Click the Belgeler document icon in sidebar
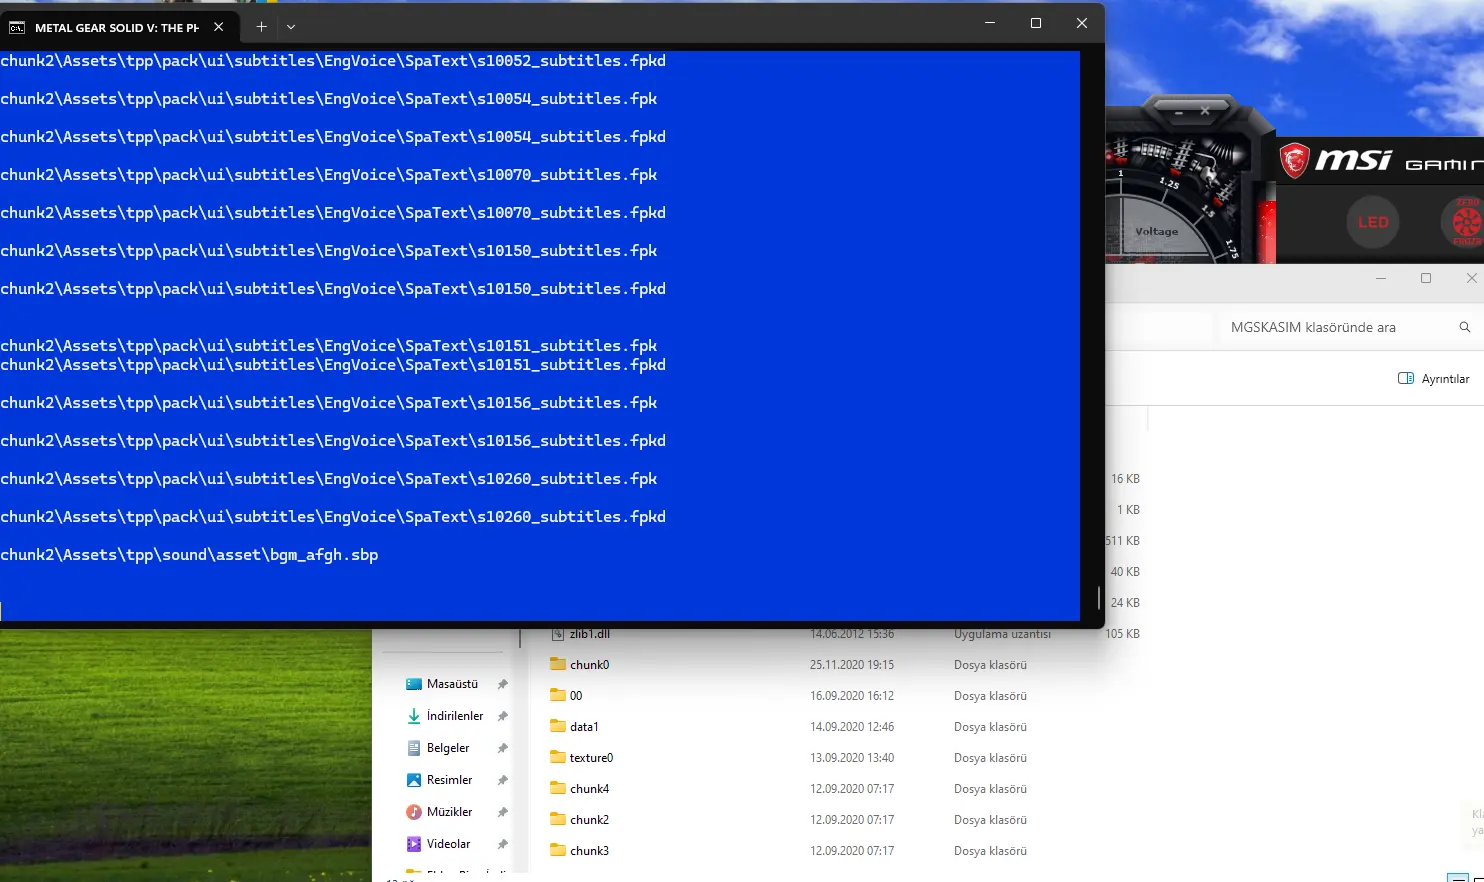1484x882 pixels. (414, 748)
